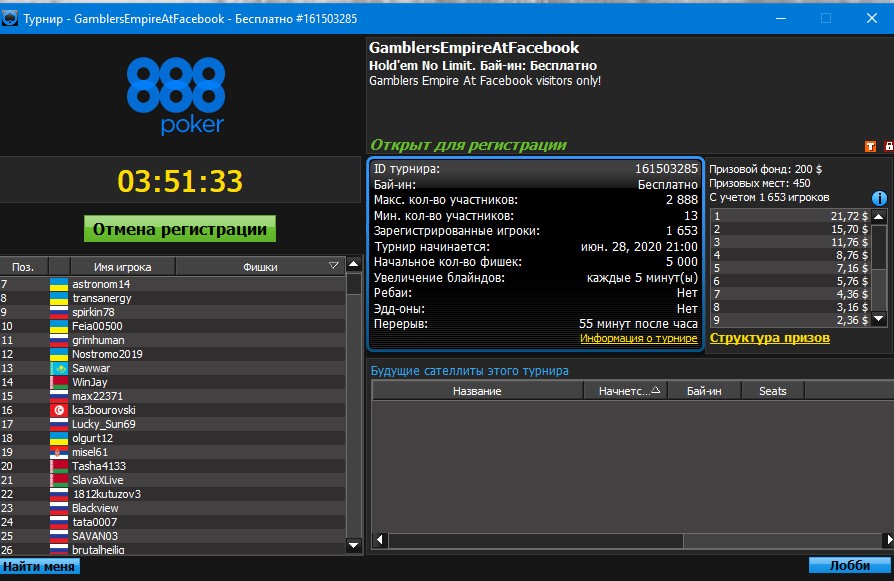Click prize row 8,76 $
The image size is (894, 581).
pyautogui.click(x=790, y=255)
